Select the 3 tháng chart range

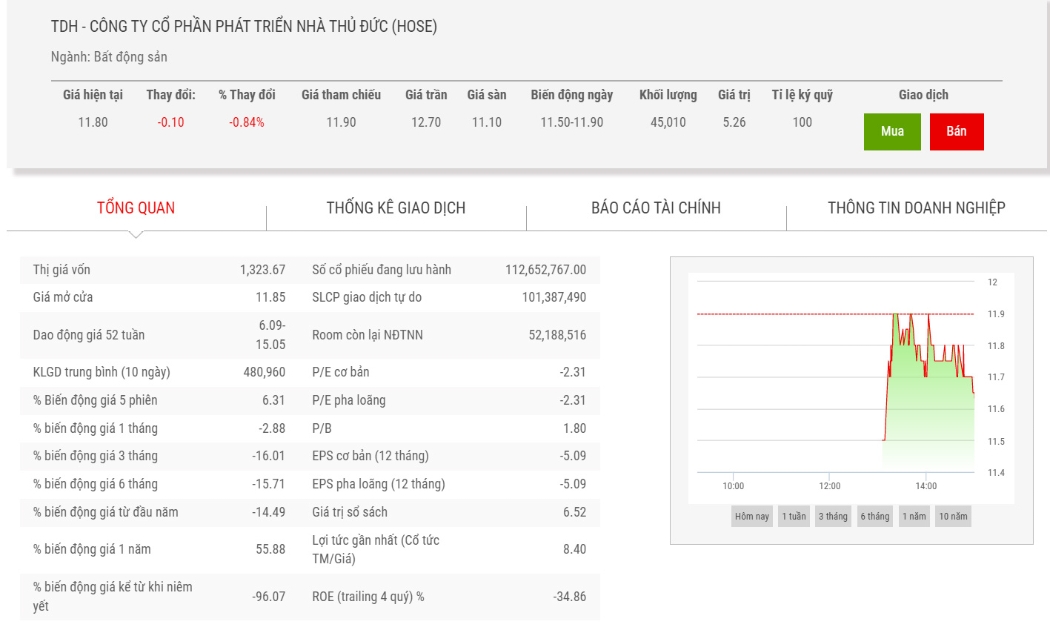pos(832,516)
